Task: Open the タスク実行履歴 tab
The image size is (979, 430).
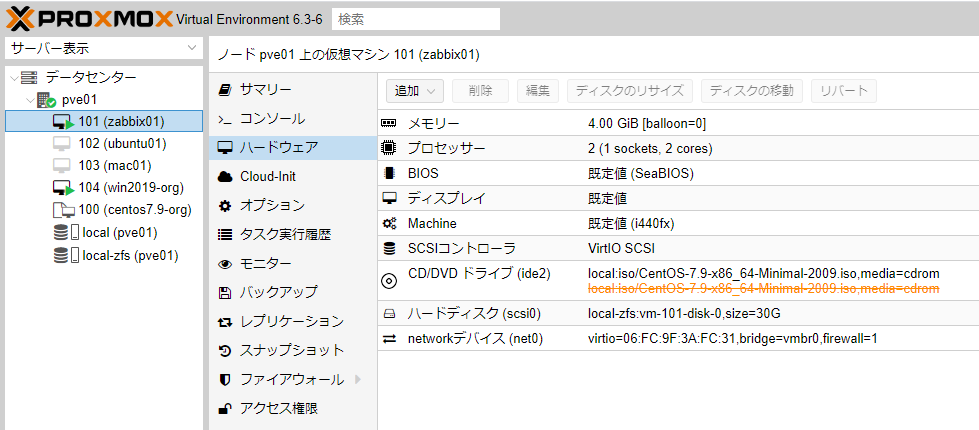Action: pos(293,235)
